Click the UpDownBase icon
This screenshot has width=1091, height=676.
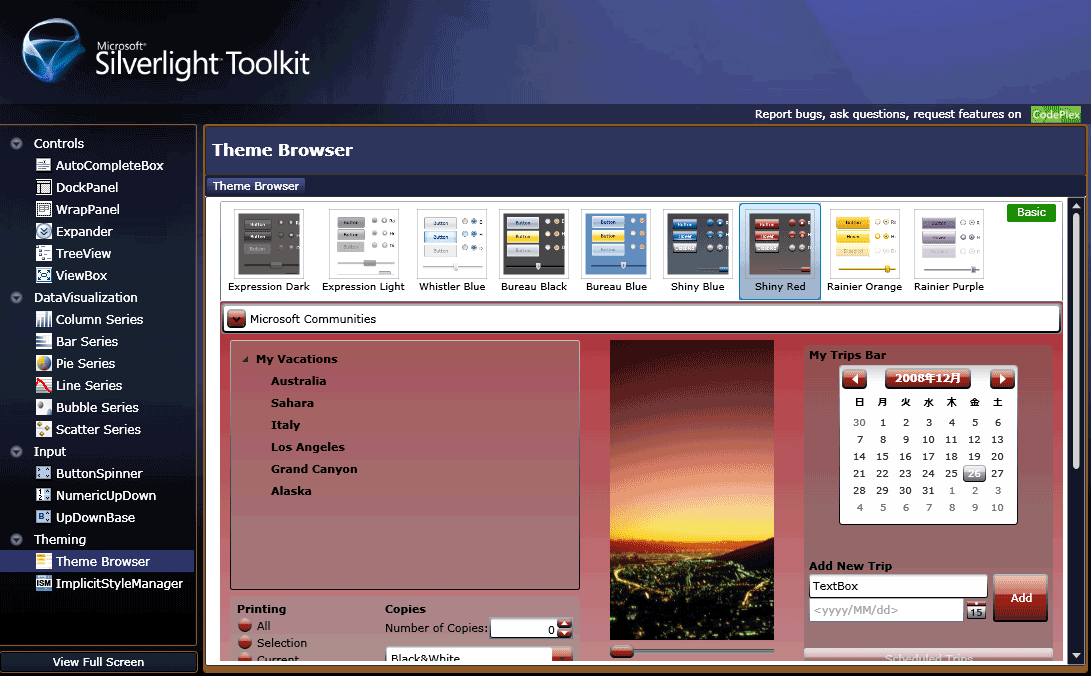[43, 517]
